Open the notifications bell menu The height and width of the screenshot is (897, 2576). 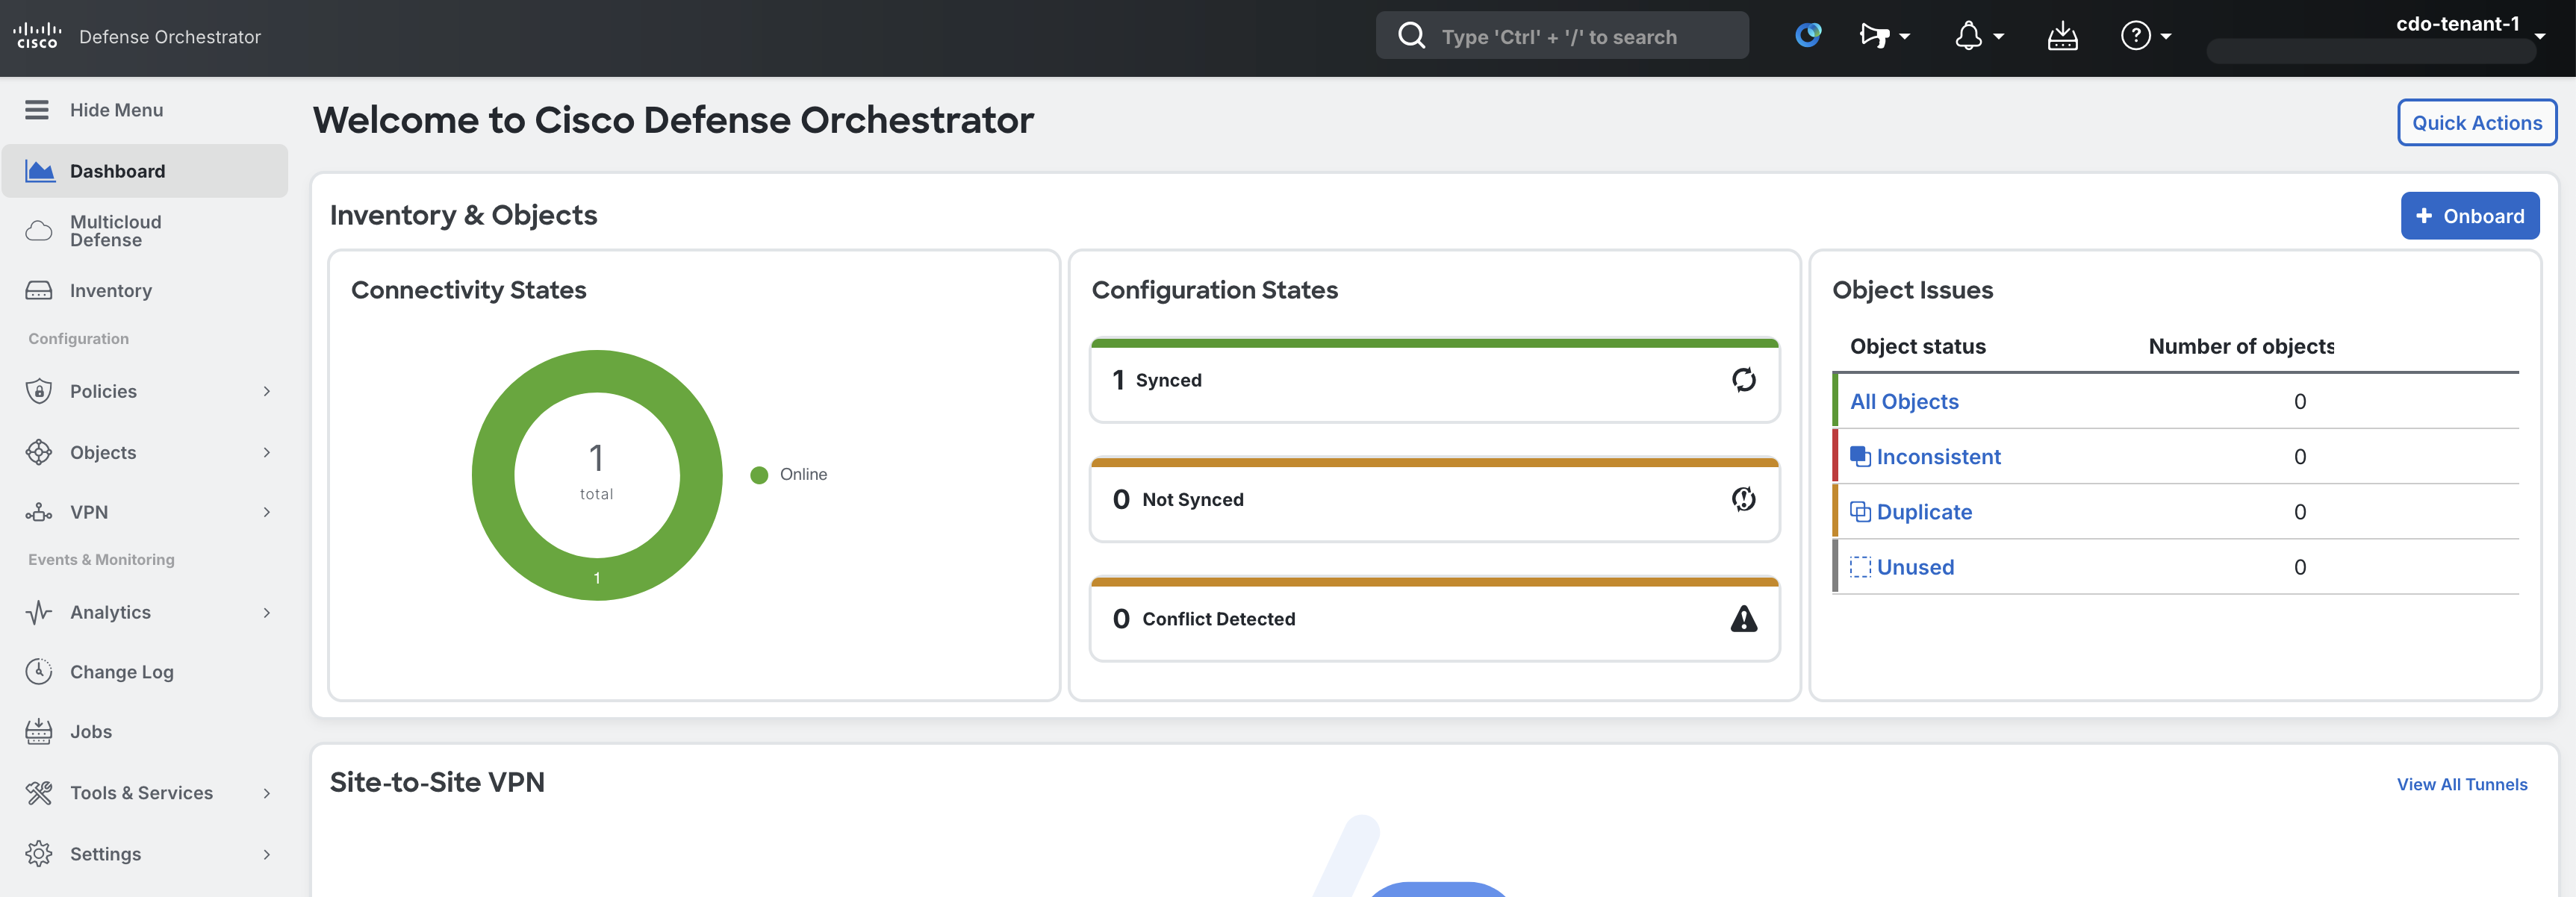pos(1977,36)
